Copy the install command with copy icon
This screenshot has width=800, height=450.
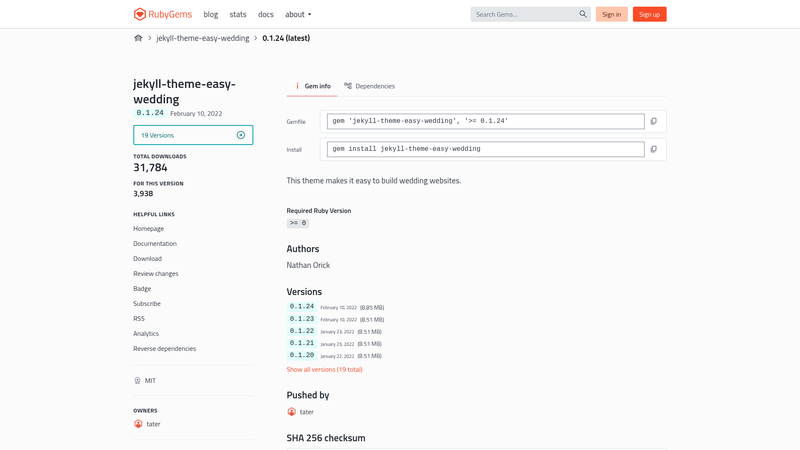click(x=654, y=149)
